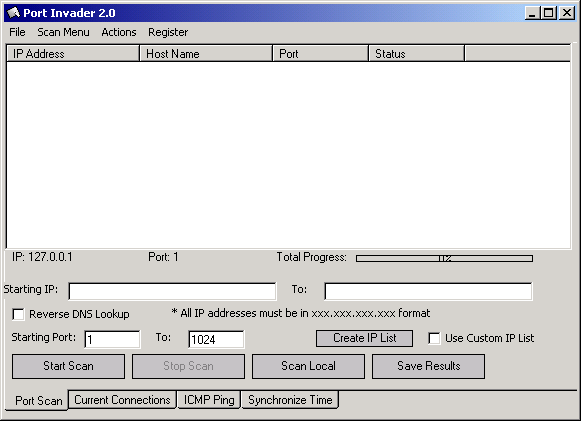581x421 pixels.
Task: Click the Port column header
Action: (x=321, y=54)
